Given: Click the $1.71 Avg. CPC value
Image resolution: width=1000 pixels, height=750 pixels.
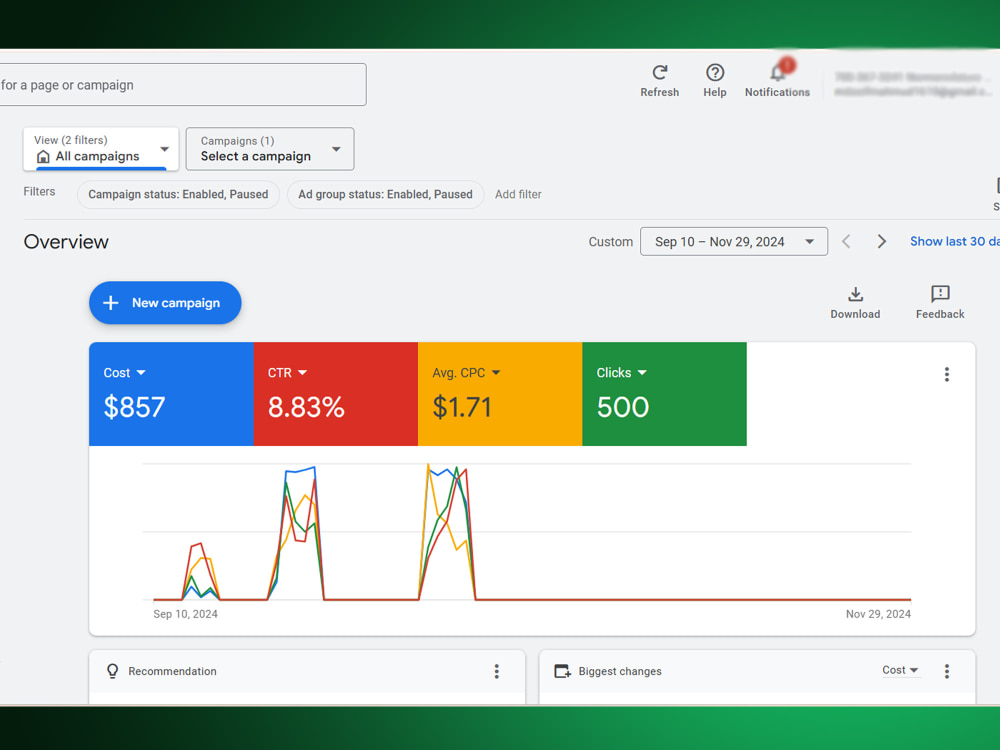Looking at the screenshot, I should coord(462,407).
